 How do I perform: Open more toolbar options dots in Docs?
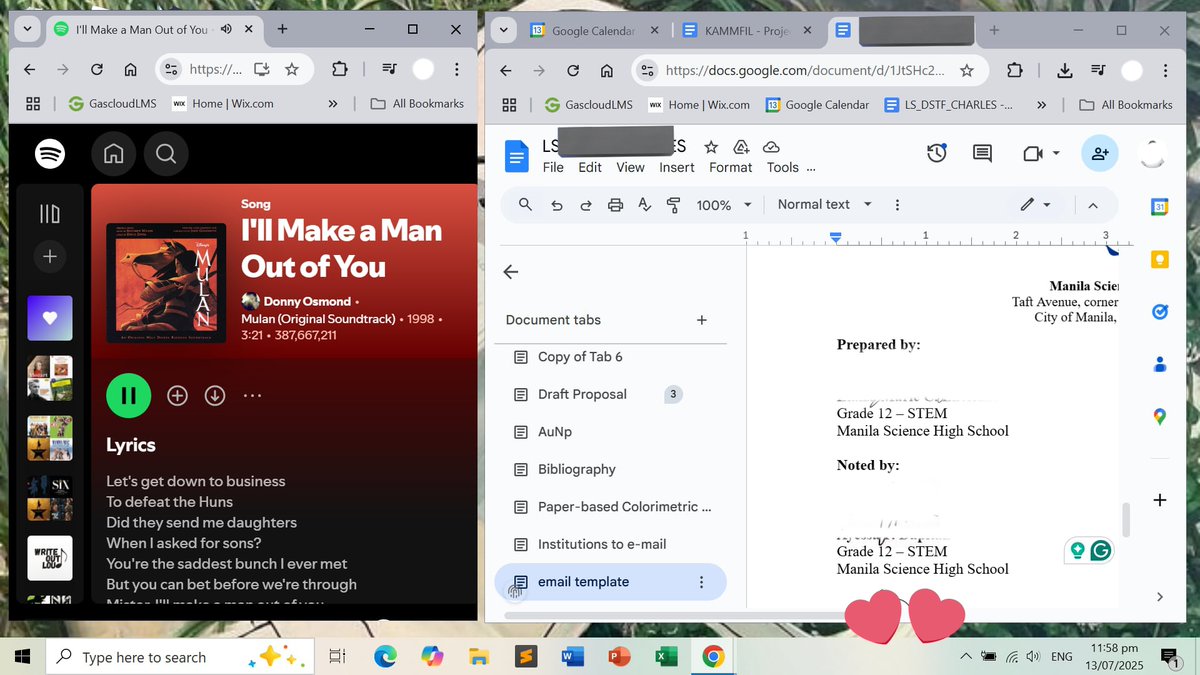pos(897,205)
